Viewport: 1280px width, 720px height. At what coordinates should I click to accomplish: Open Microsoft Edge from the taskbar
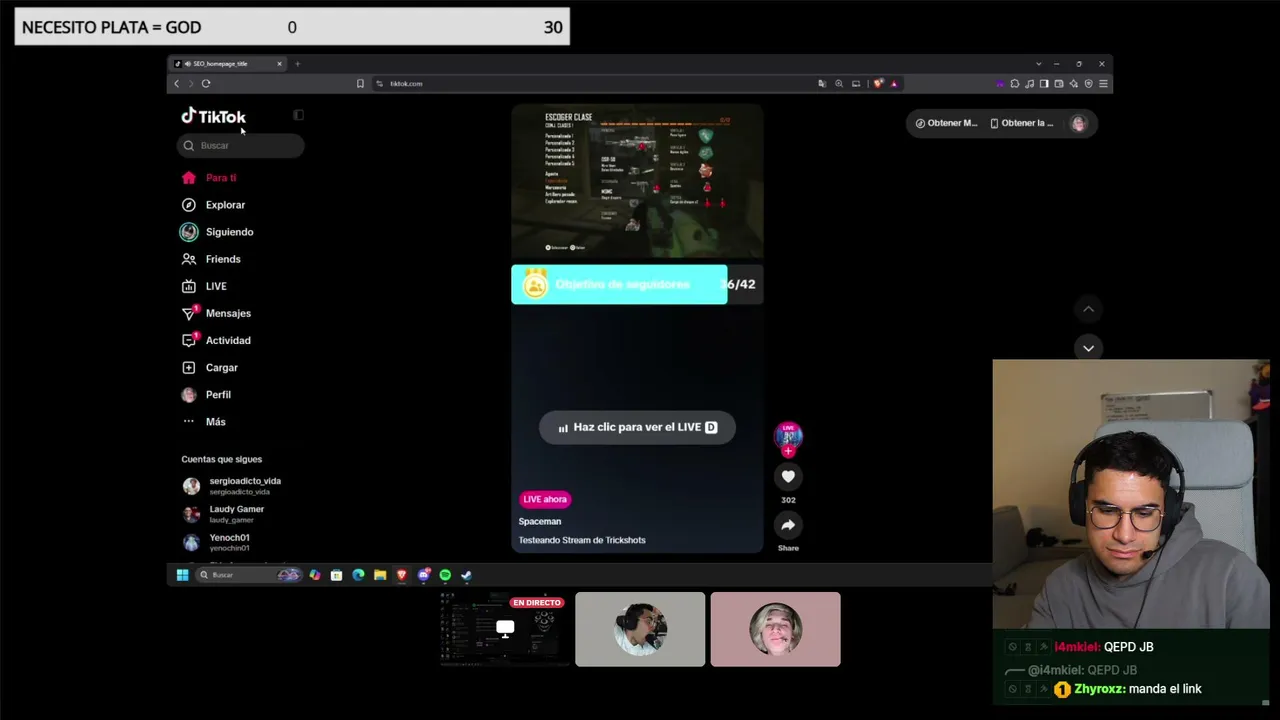coord(358,575)
